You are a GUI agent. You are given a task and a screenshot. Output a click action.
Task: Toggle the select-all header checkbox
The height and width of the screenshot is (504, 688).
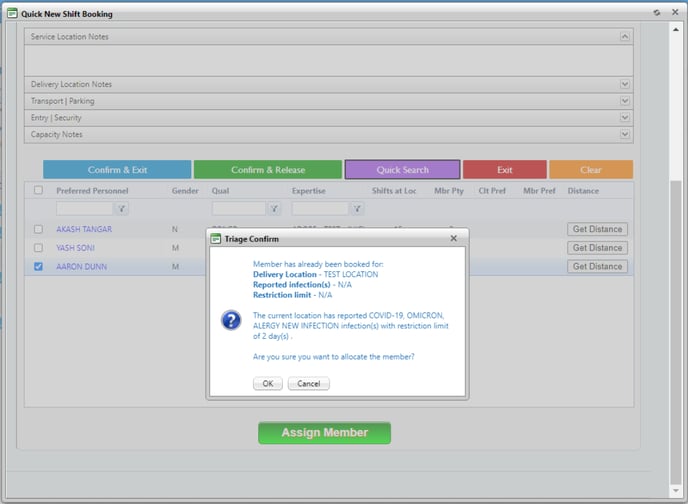tap(38, 190)
